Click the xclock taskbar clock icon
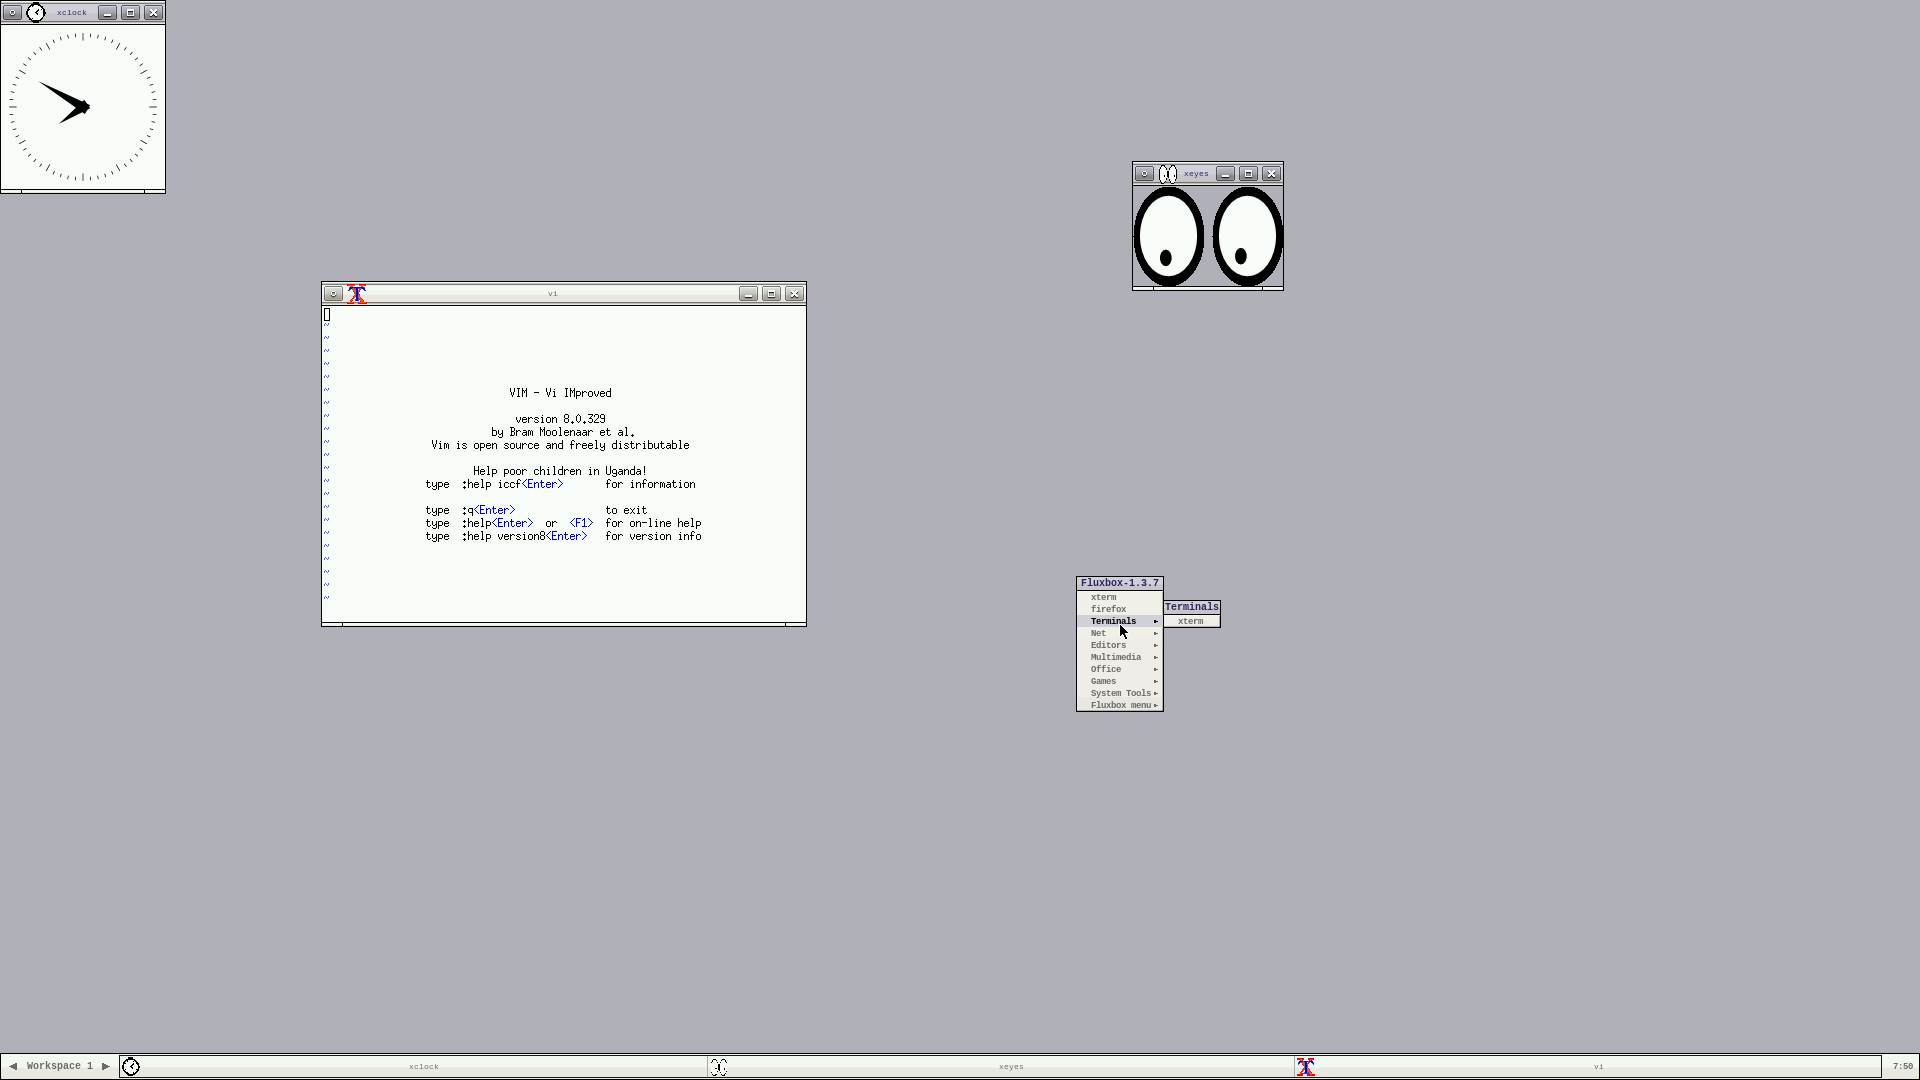Screen dimensions: 1920x1080 tap(131, 1067)
